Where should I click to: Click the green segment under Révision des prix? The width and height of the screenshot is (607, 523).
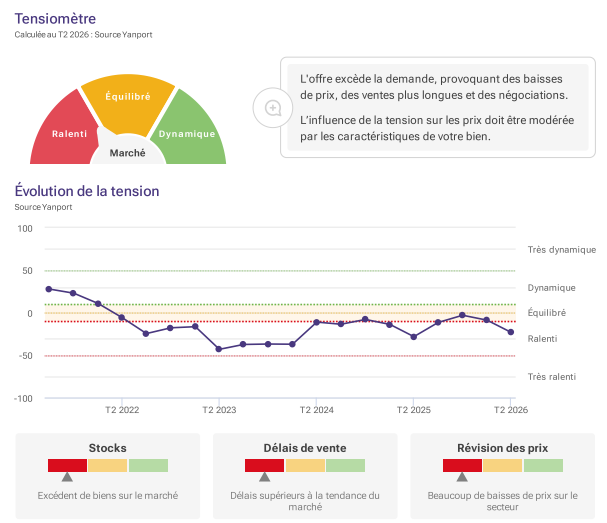543,465
